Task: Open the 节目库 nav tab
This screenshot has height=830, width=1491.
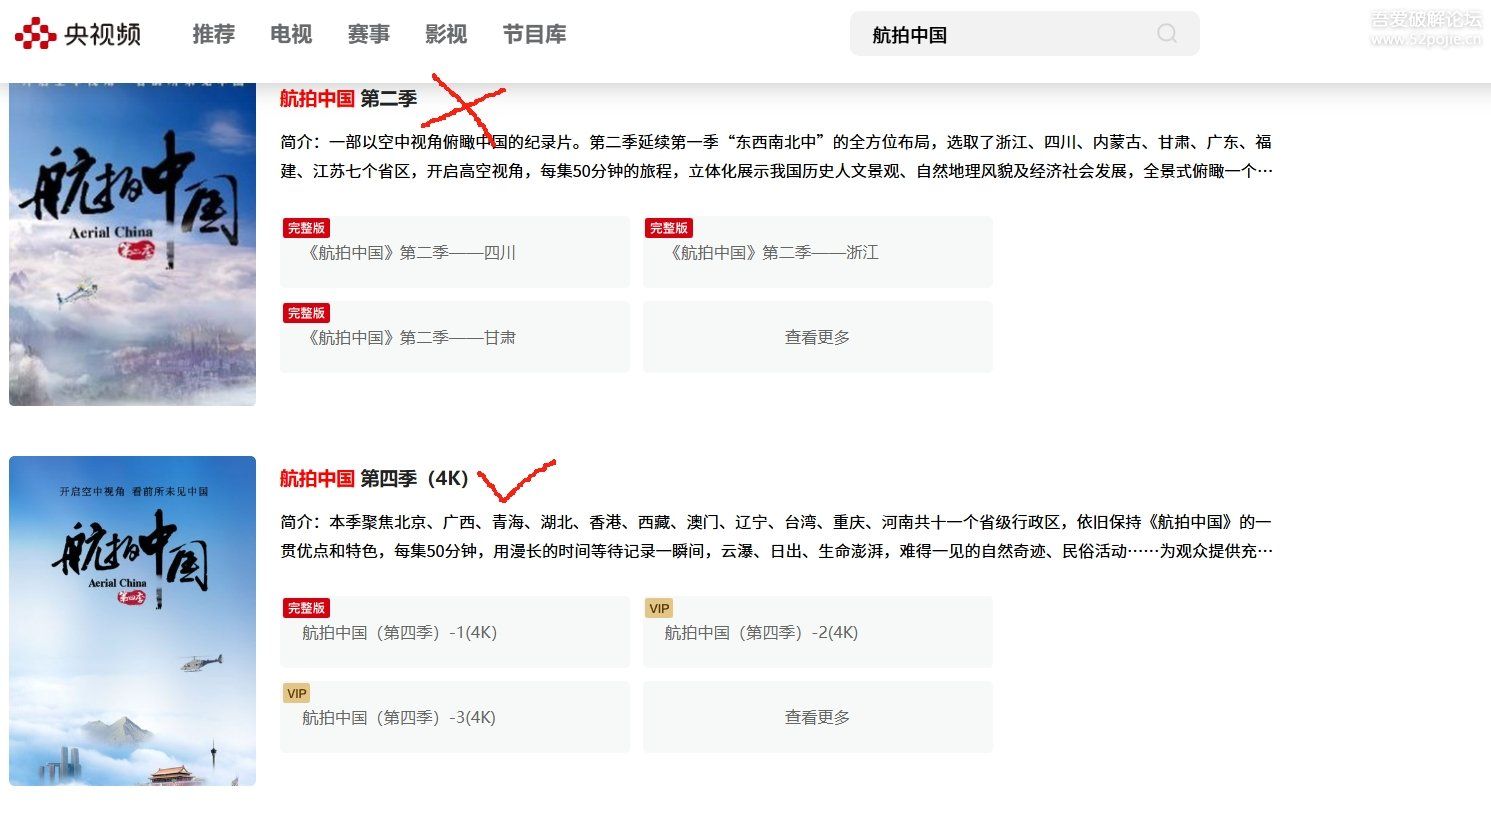Action: [x=534, y=34]
